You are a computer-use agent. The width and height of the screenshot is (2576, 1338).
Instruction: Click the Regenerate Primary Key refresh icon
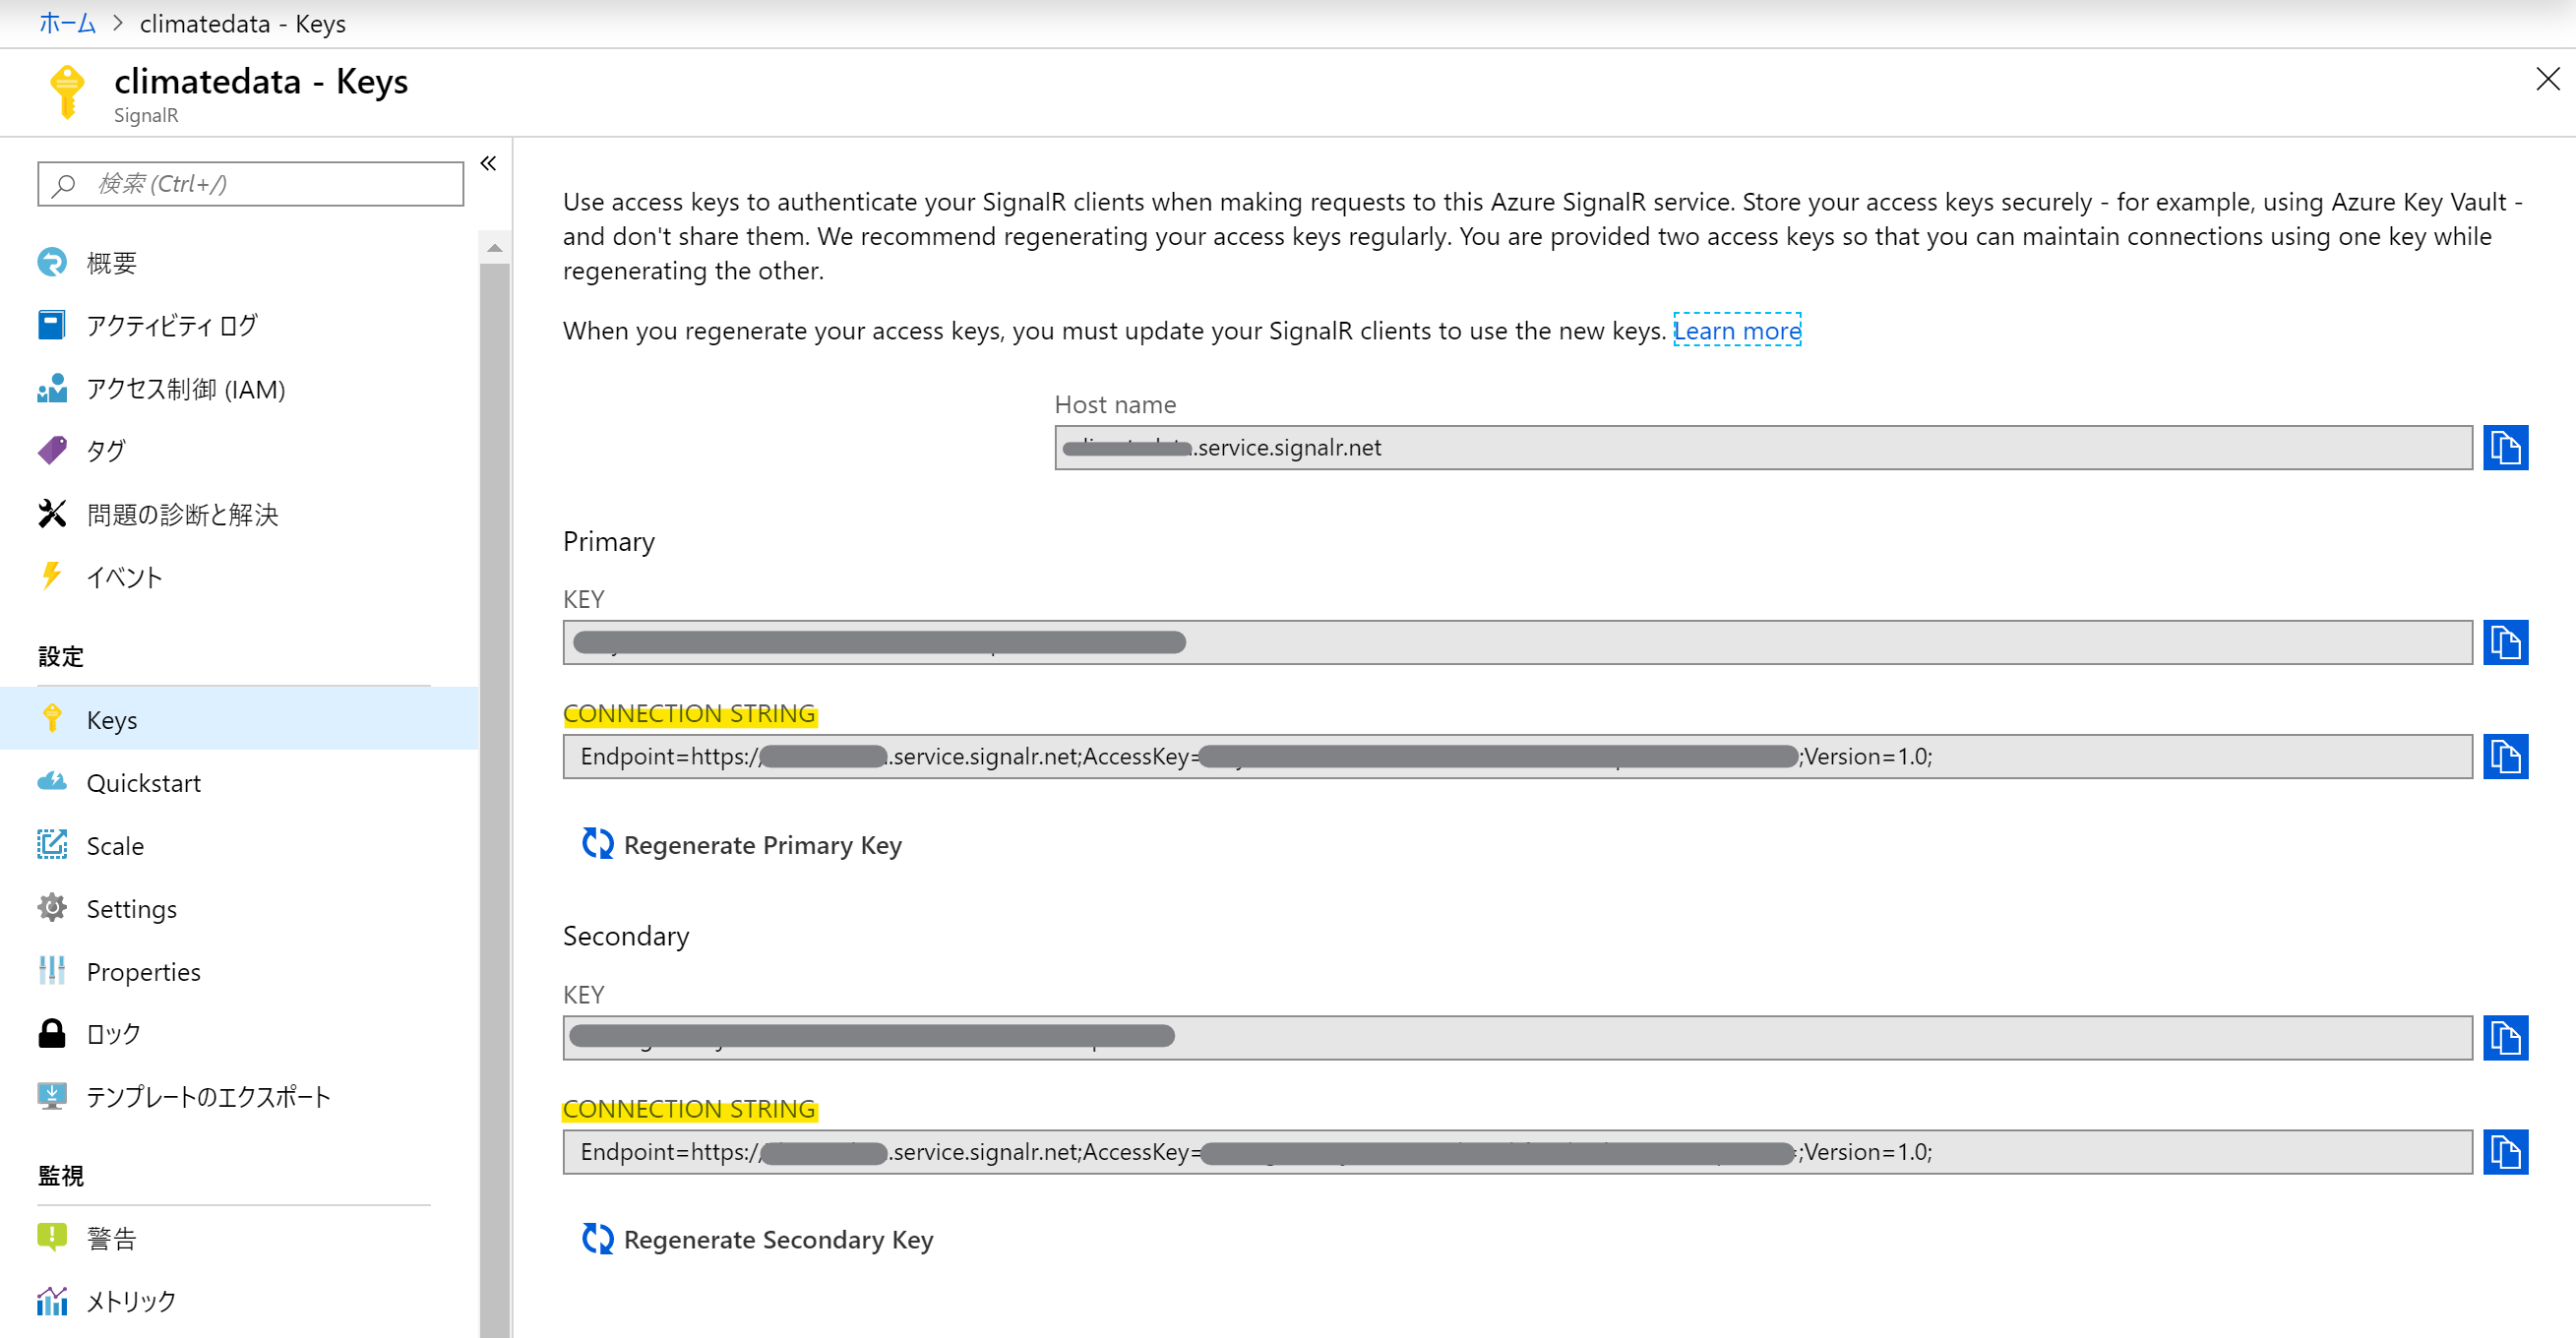point(597,844)
